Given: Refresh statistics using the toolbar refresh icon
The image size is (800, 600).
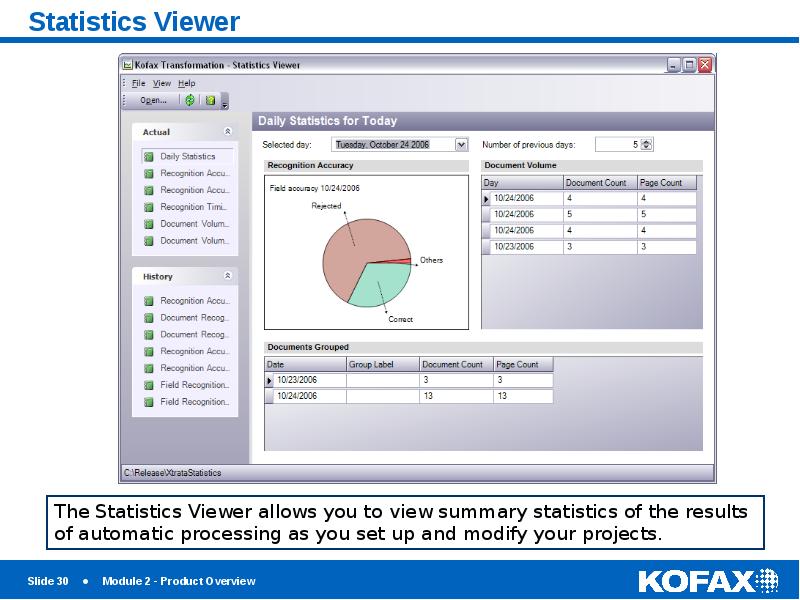Looking at the screenshot, I should pos(190,99).
